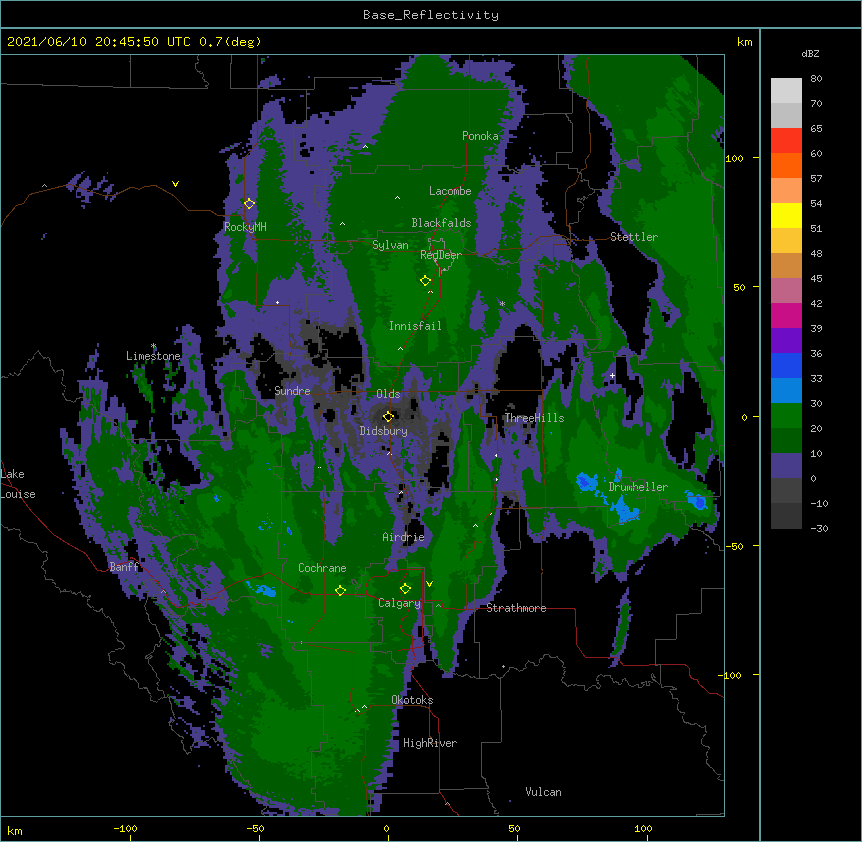Click the Innisfail town label
The width and height of the screenshot is (862, 842).
click(415, 326)
